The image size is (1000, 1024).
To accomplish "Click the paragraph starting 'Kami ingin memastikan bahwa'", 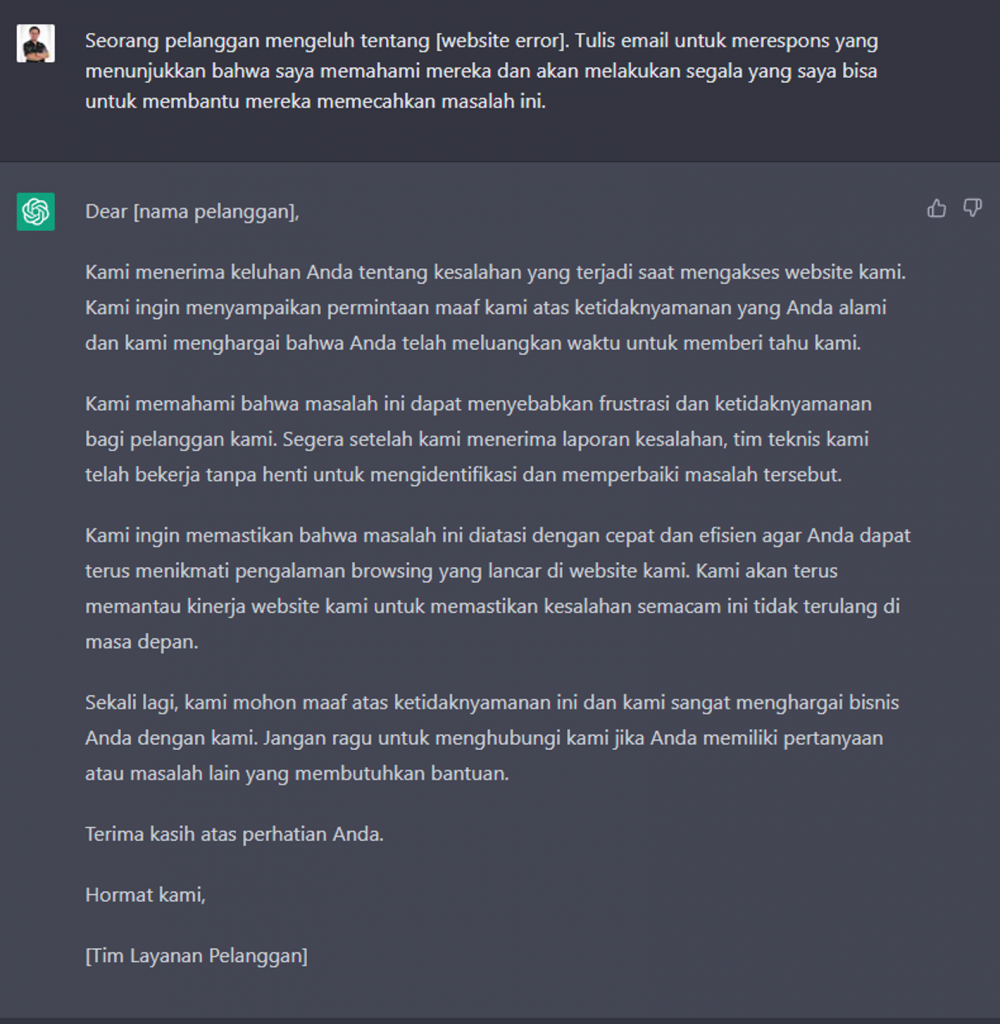I will click(498, 588).
